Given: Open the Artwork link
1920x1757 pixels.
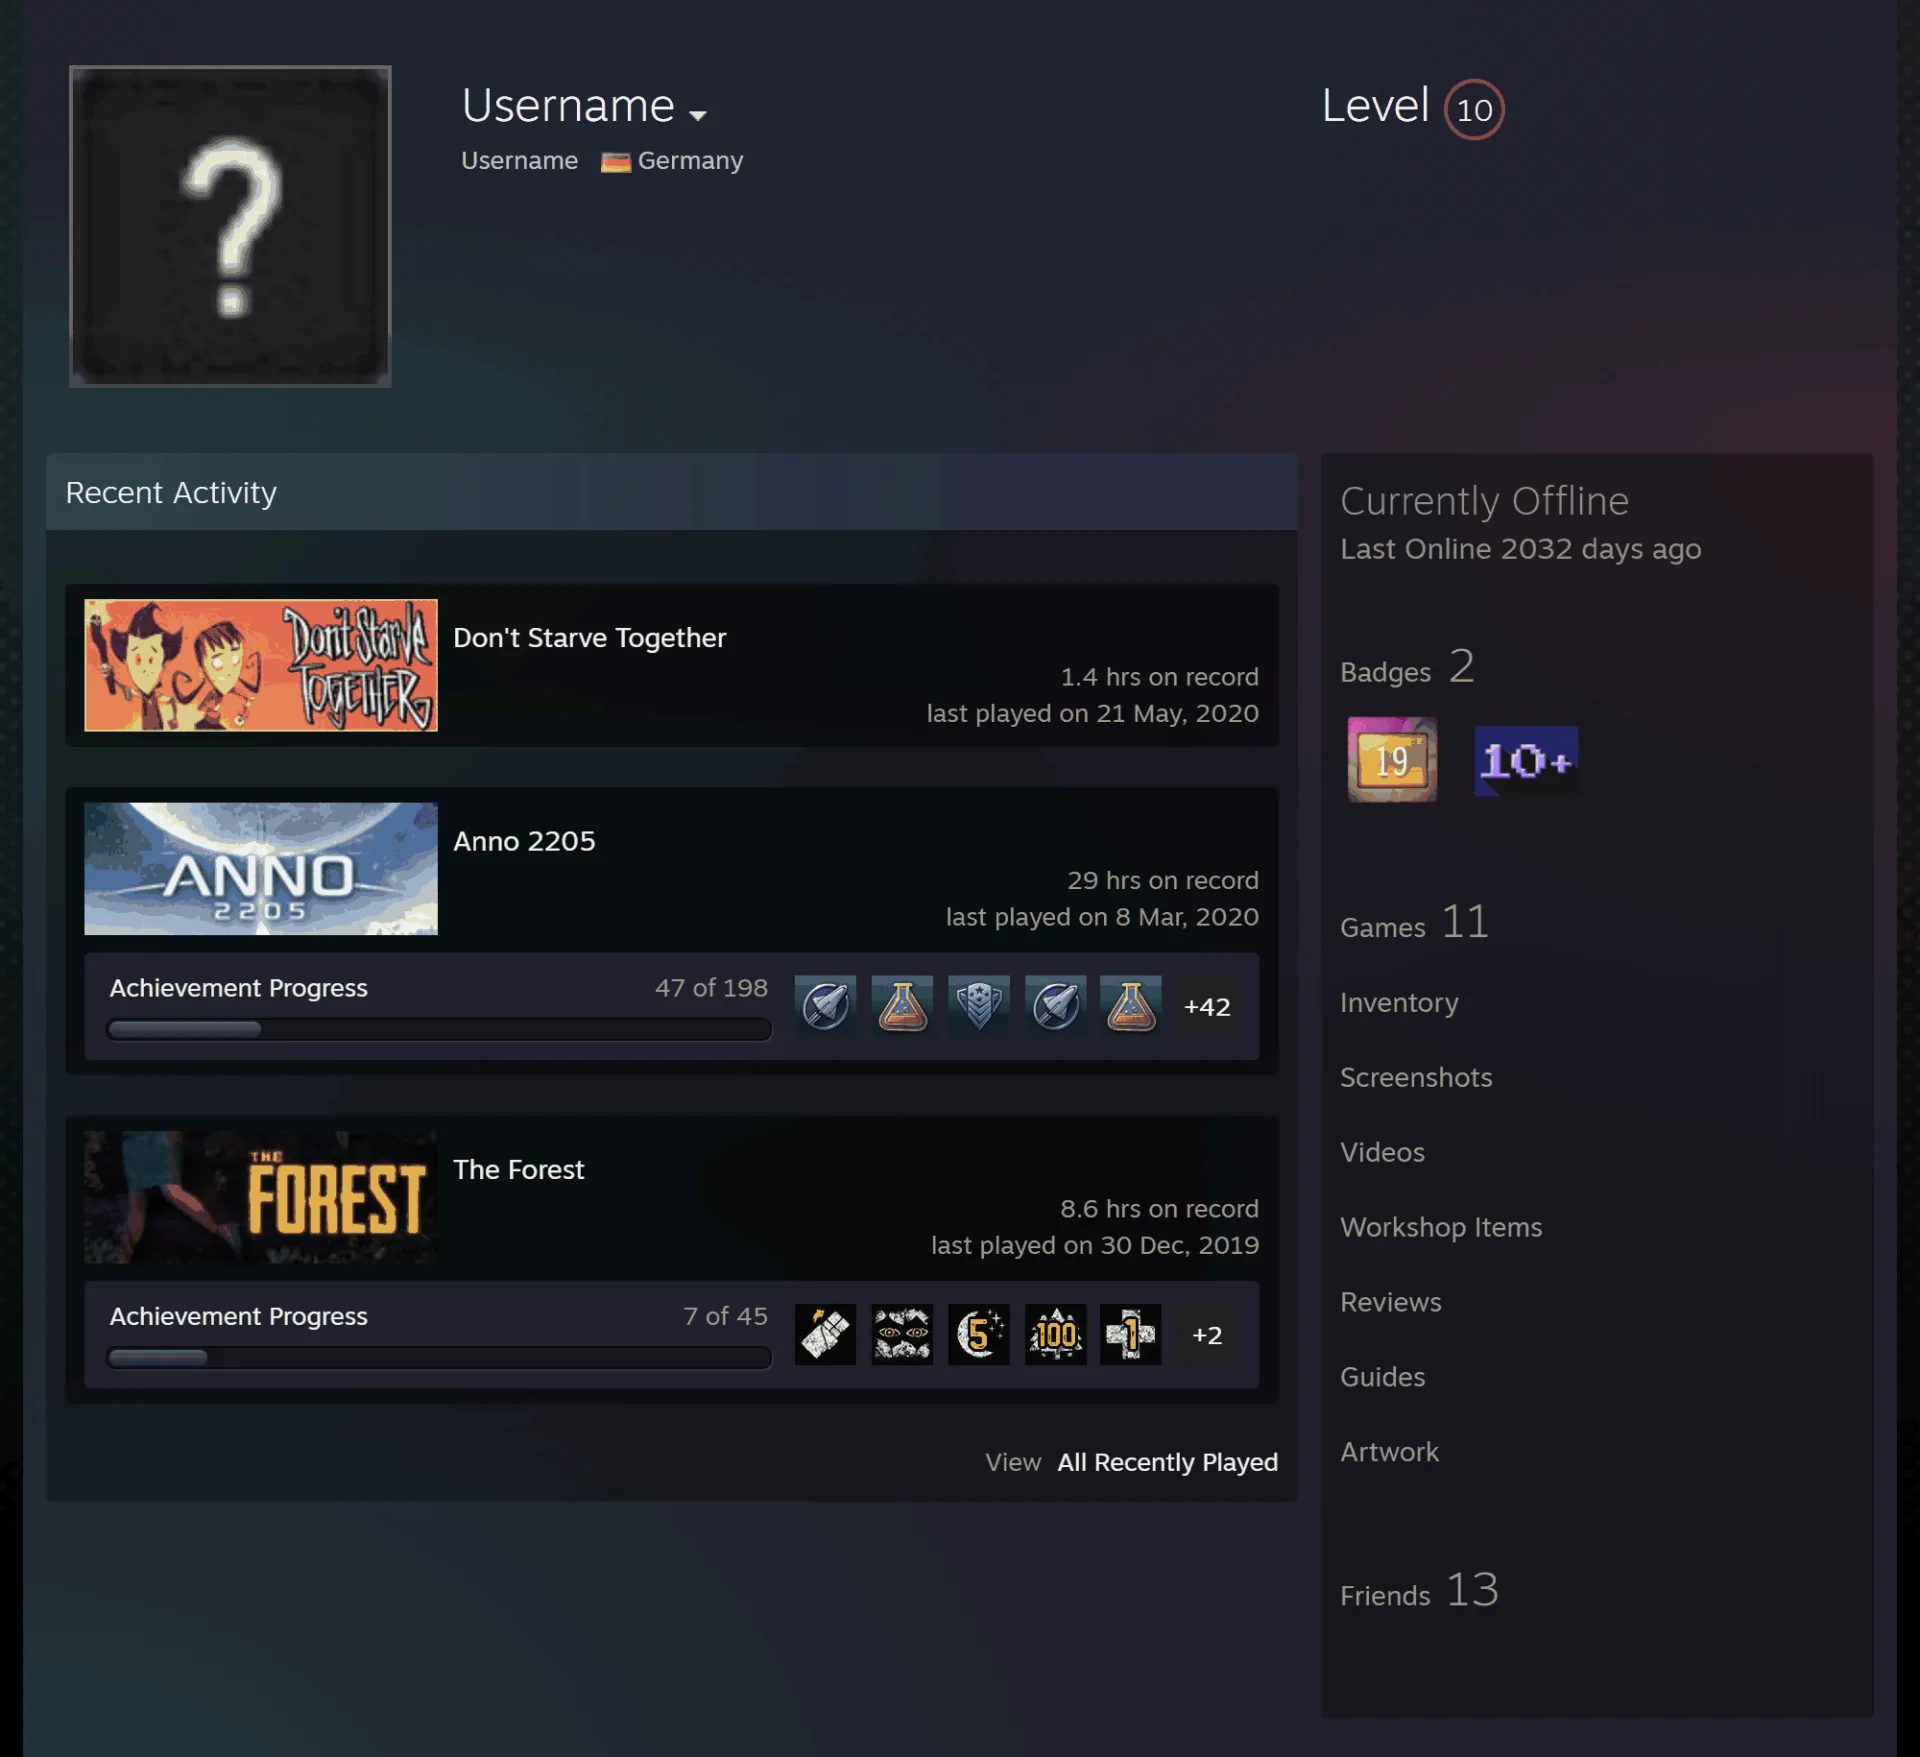Looking at the screenshot, I should pos(1389,1452).
